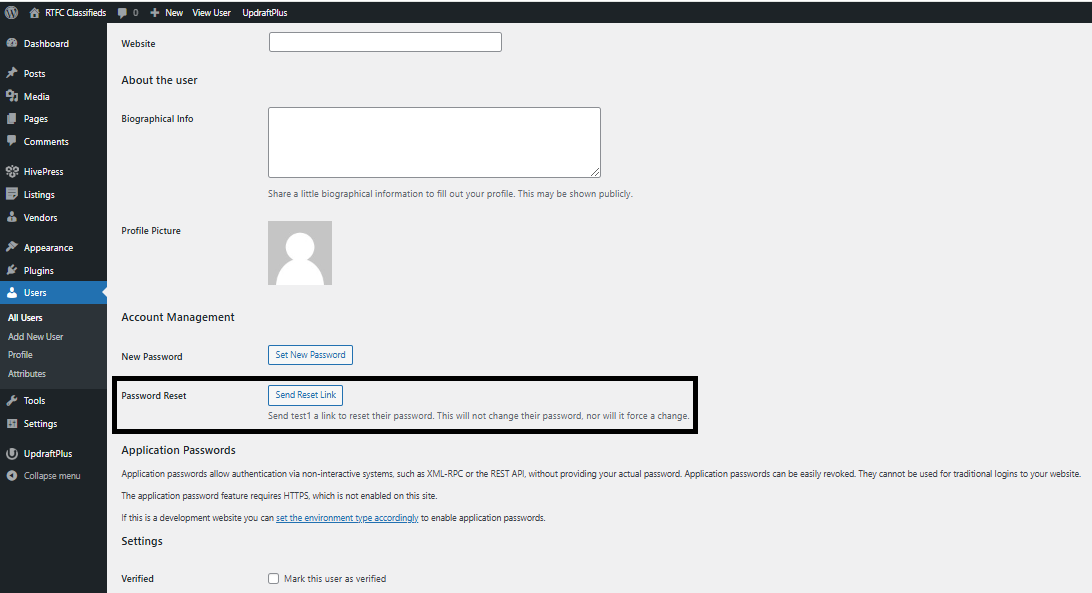Open Add New User submenu
The image size is (1092, 593).
[x=36, y=337]
